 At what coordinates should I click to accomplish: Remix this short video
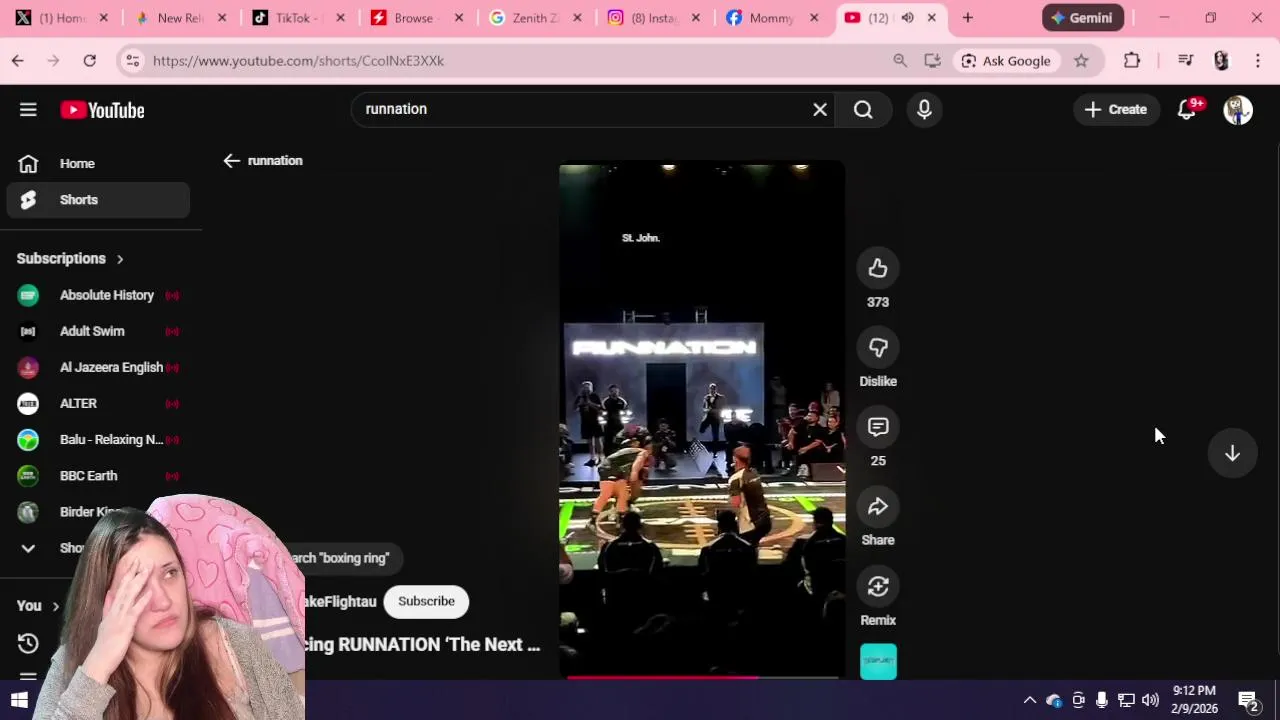point(878,587)
